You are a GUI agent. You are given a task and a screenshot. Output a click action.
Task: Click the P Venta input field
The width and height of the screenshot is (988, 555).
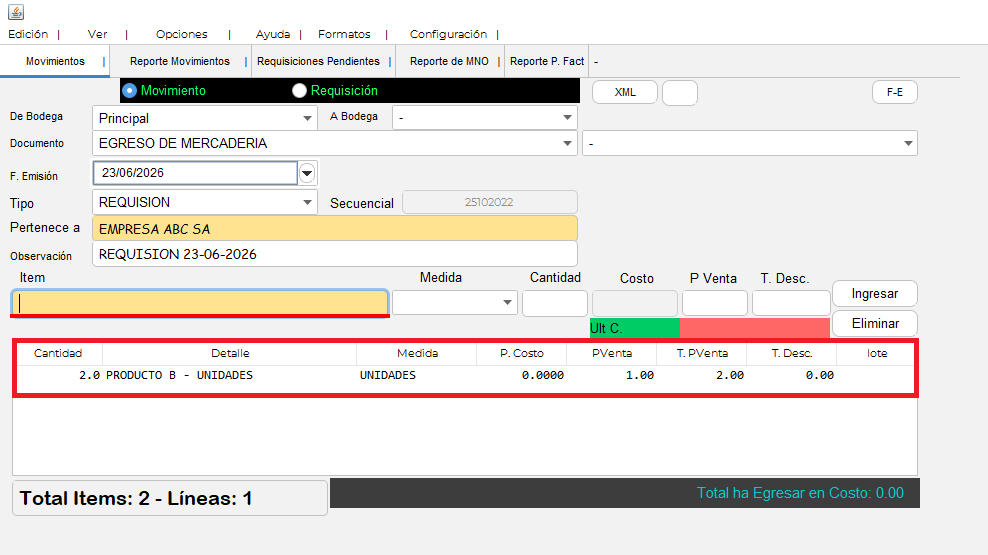coord(715,303)
